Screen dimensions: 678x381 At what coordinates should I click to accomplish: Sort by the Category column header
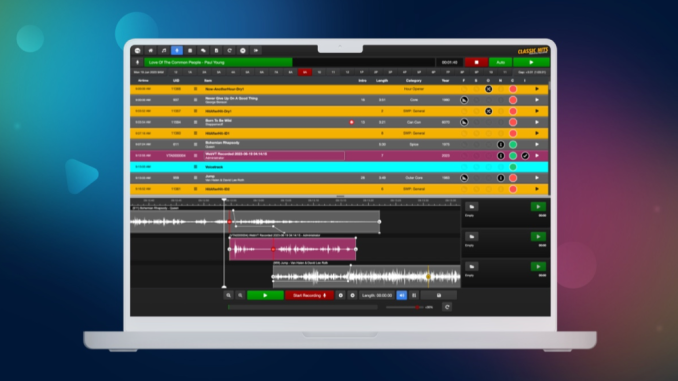[x=413, y=80]
